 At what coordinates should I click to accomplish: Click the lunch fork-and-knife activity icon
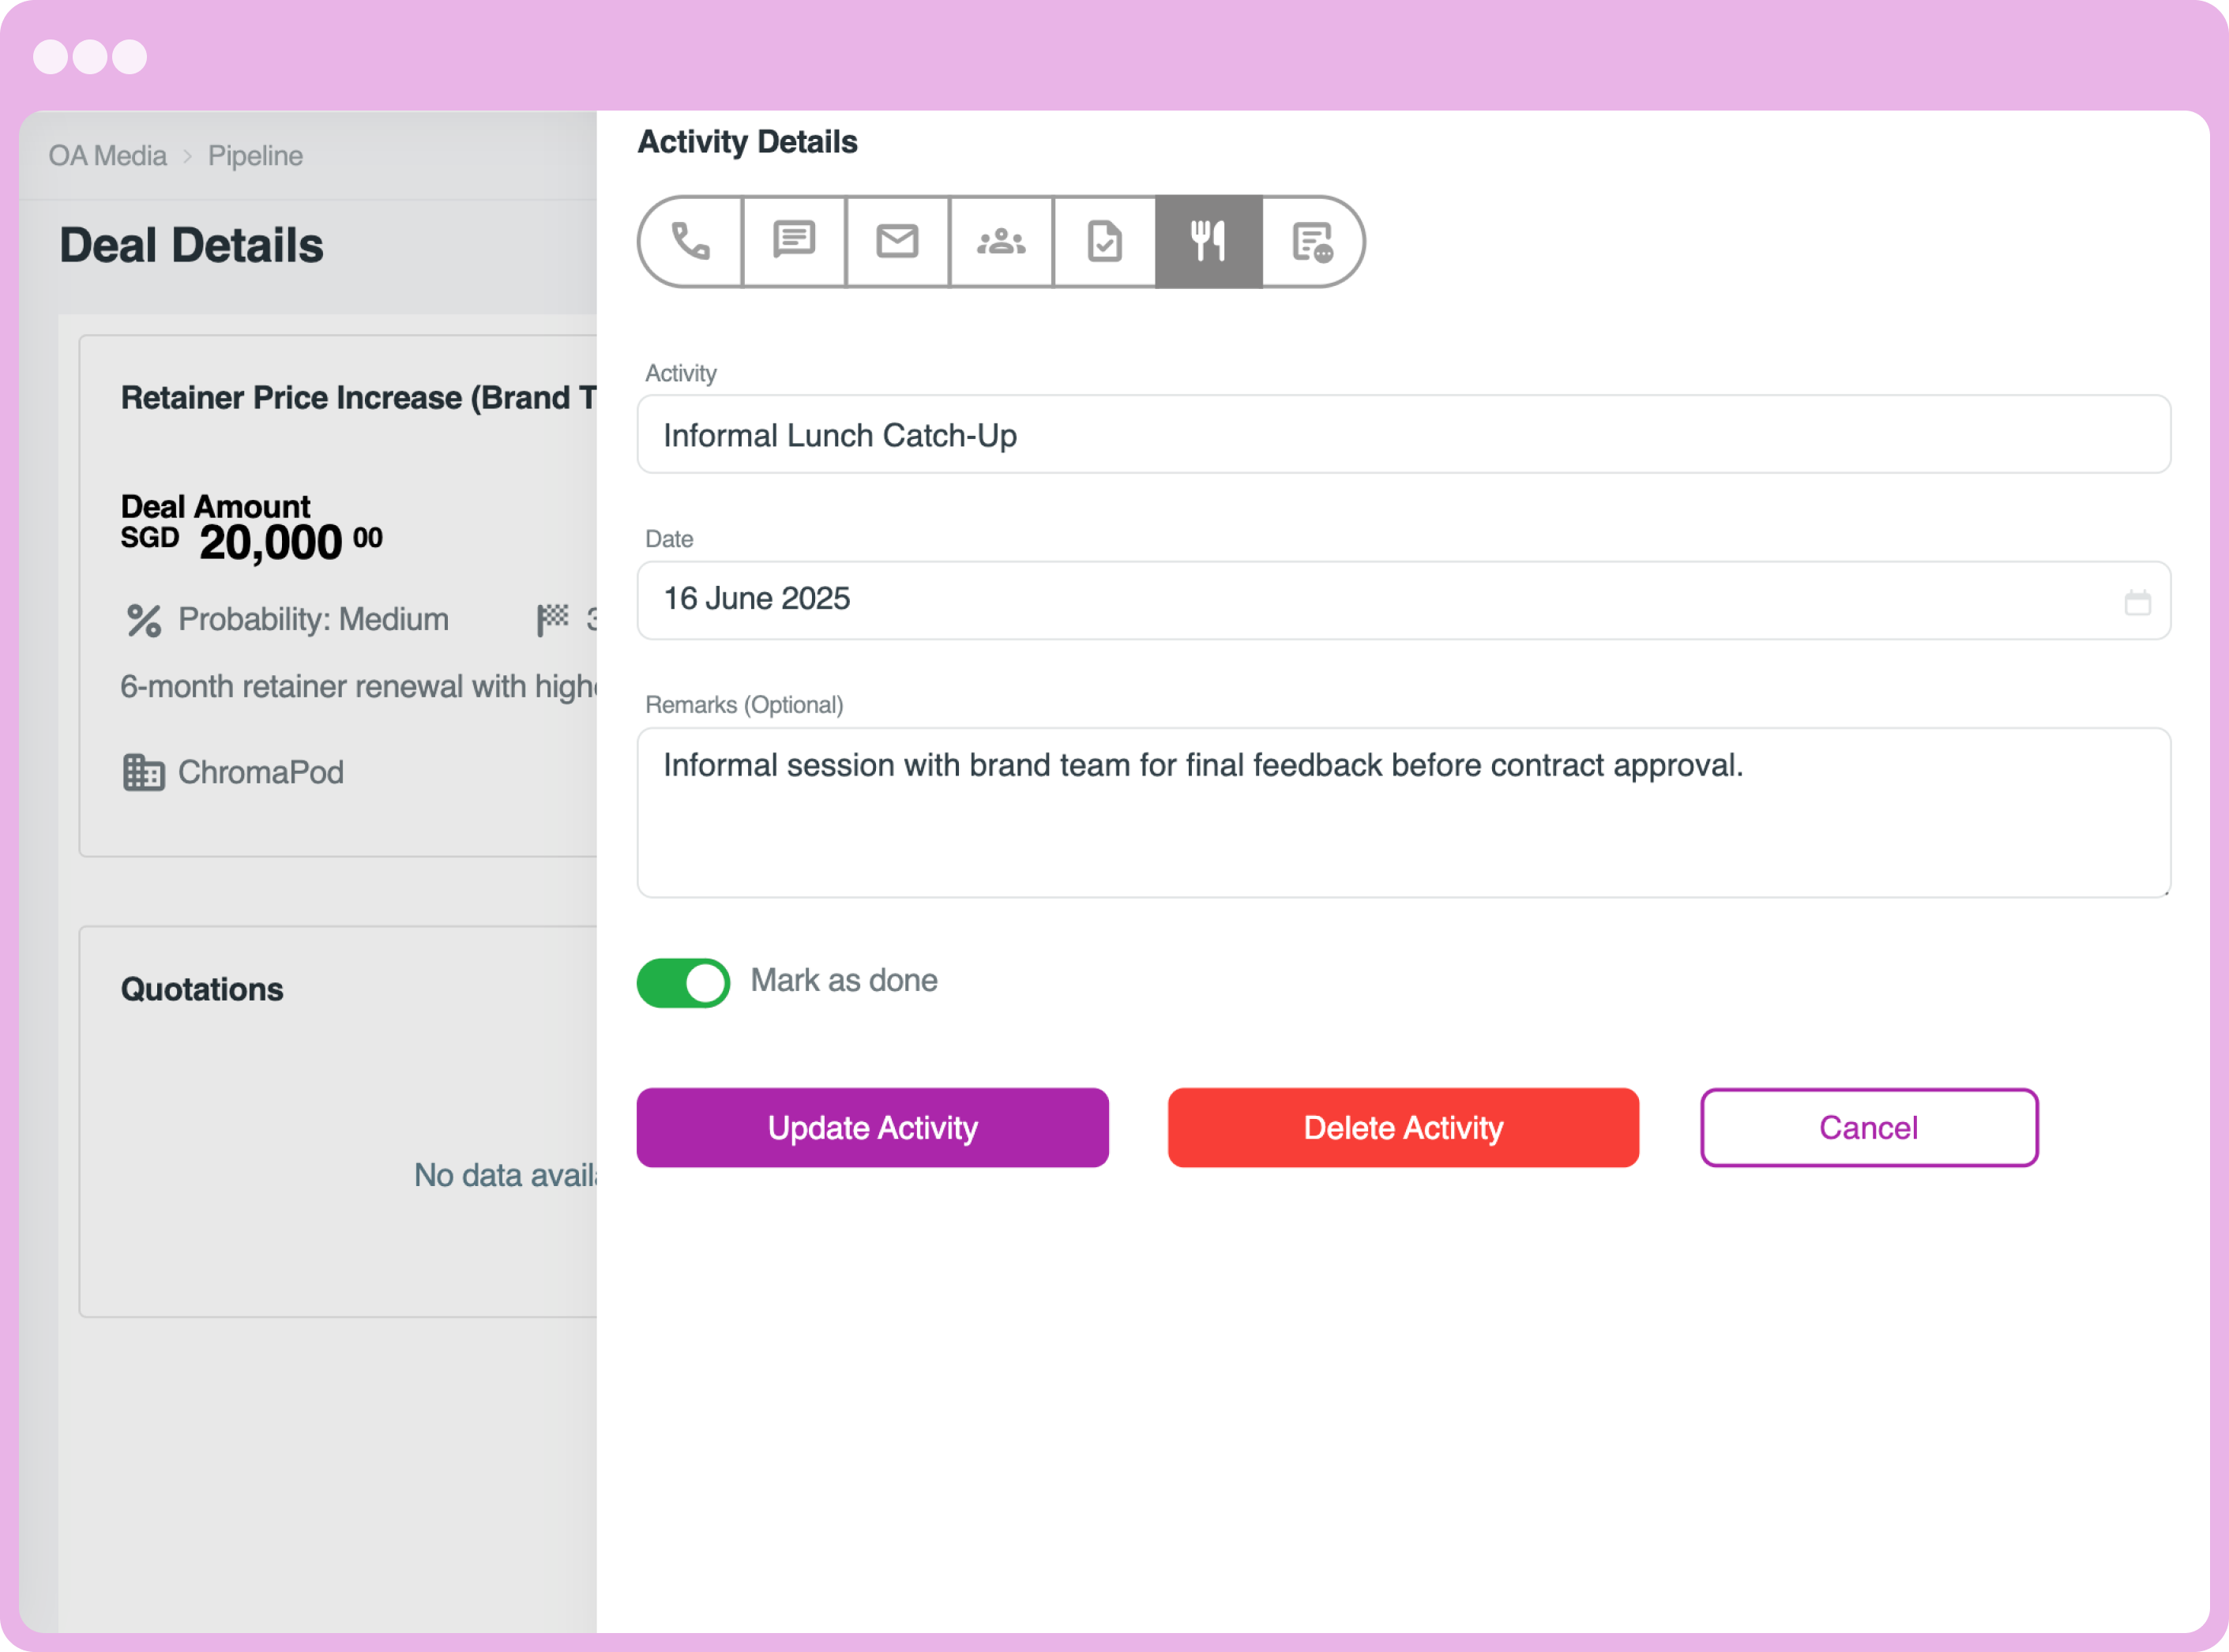click(x=1208, y=242)
